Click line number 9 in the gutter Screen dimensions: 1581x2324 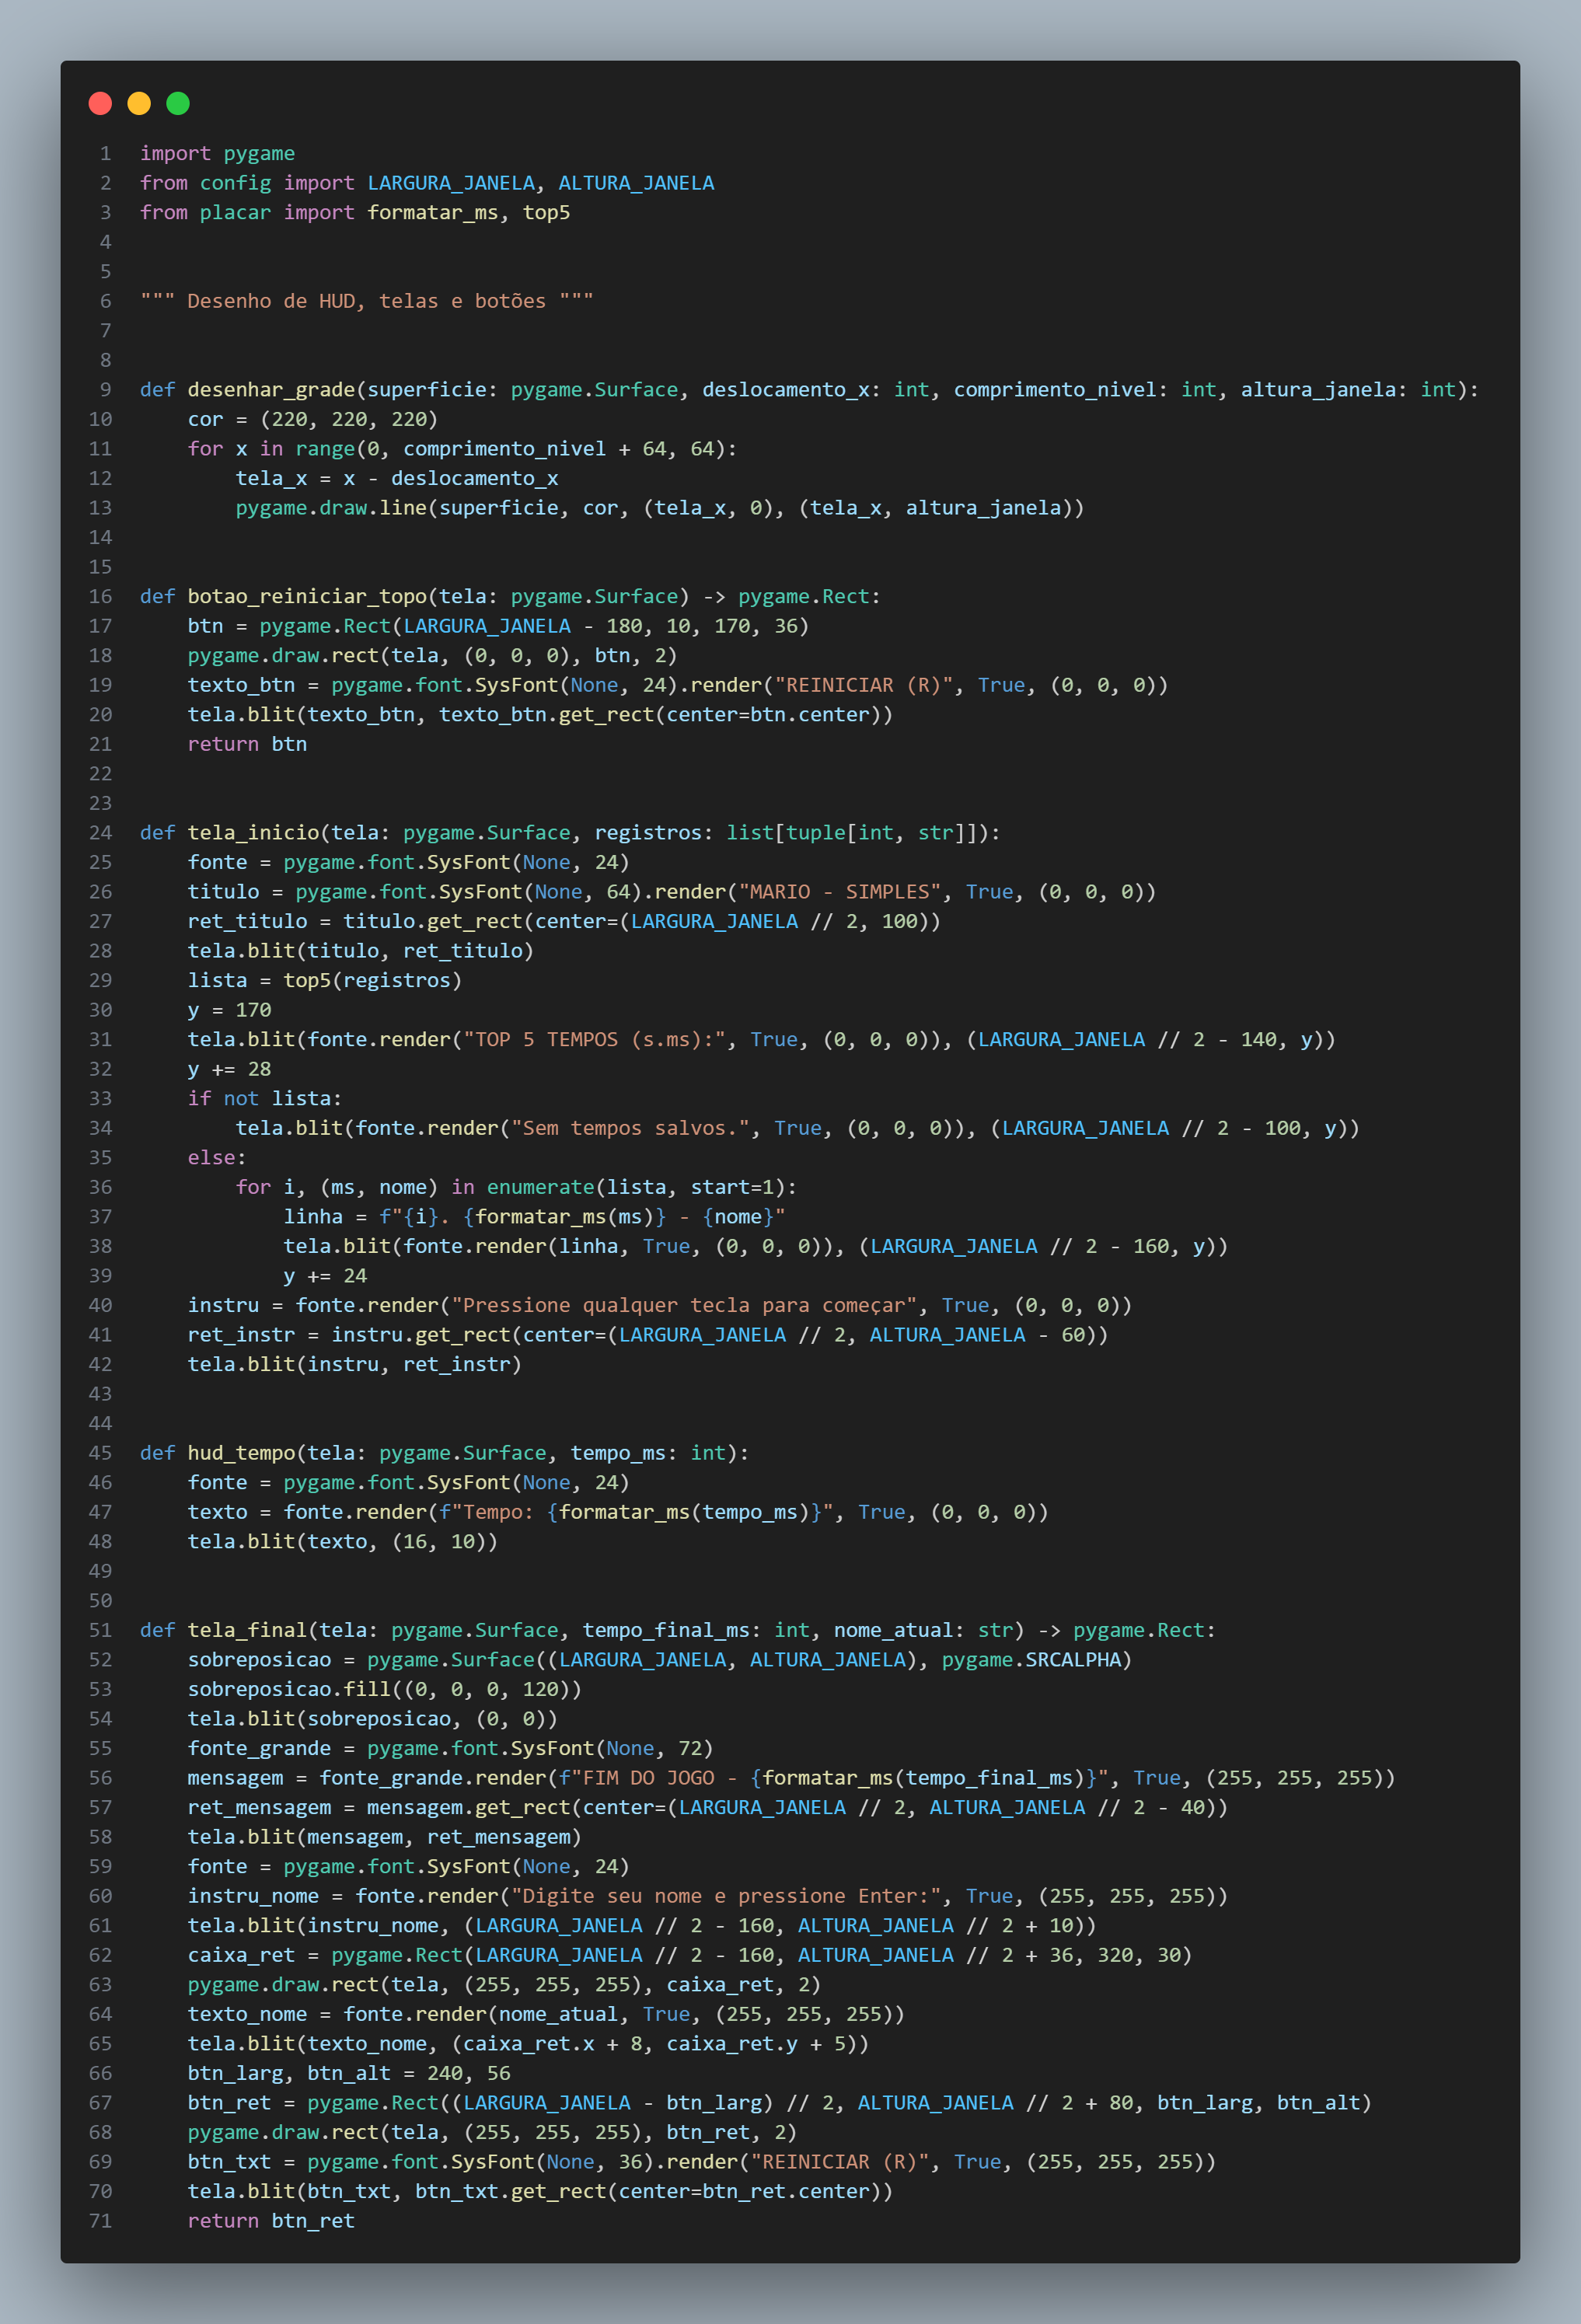(105, 389)
